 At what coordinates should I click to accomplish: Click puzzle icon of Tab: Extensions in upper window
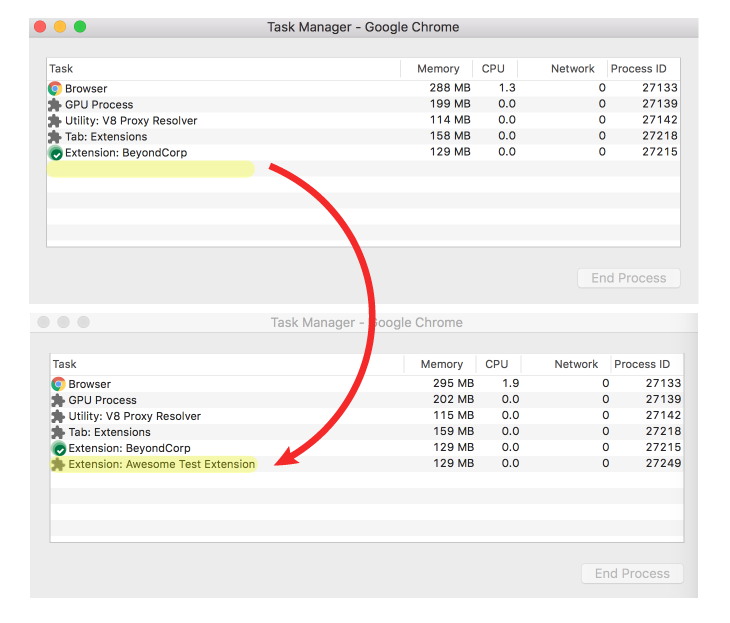coord(55,136)
